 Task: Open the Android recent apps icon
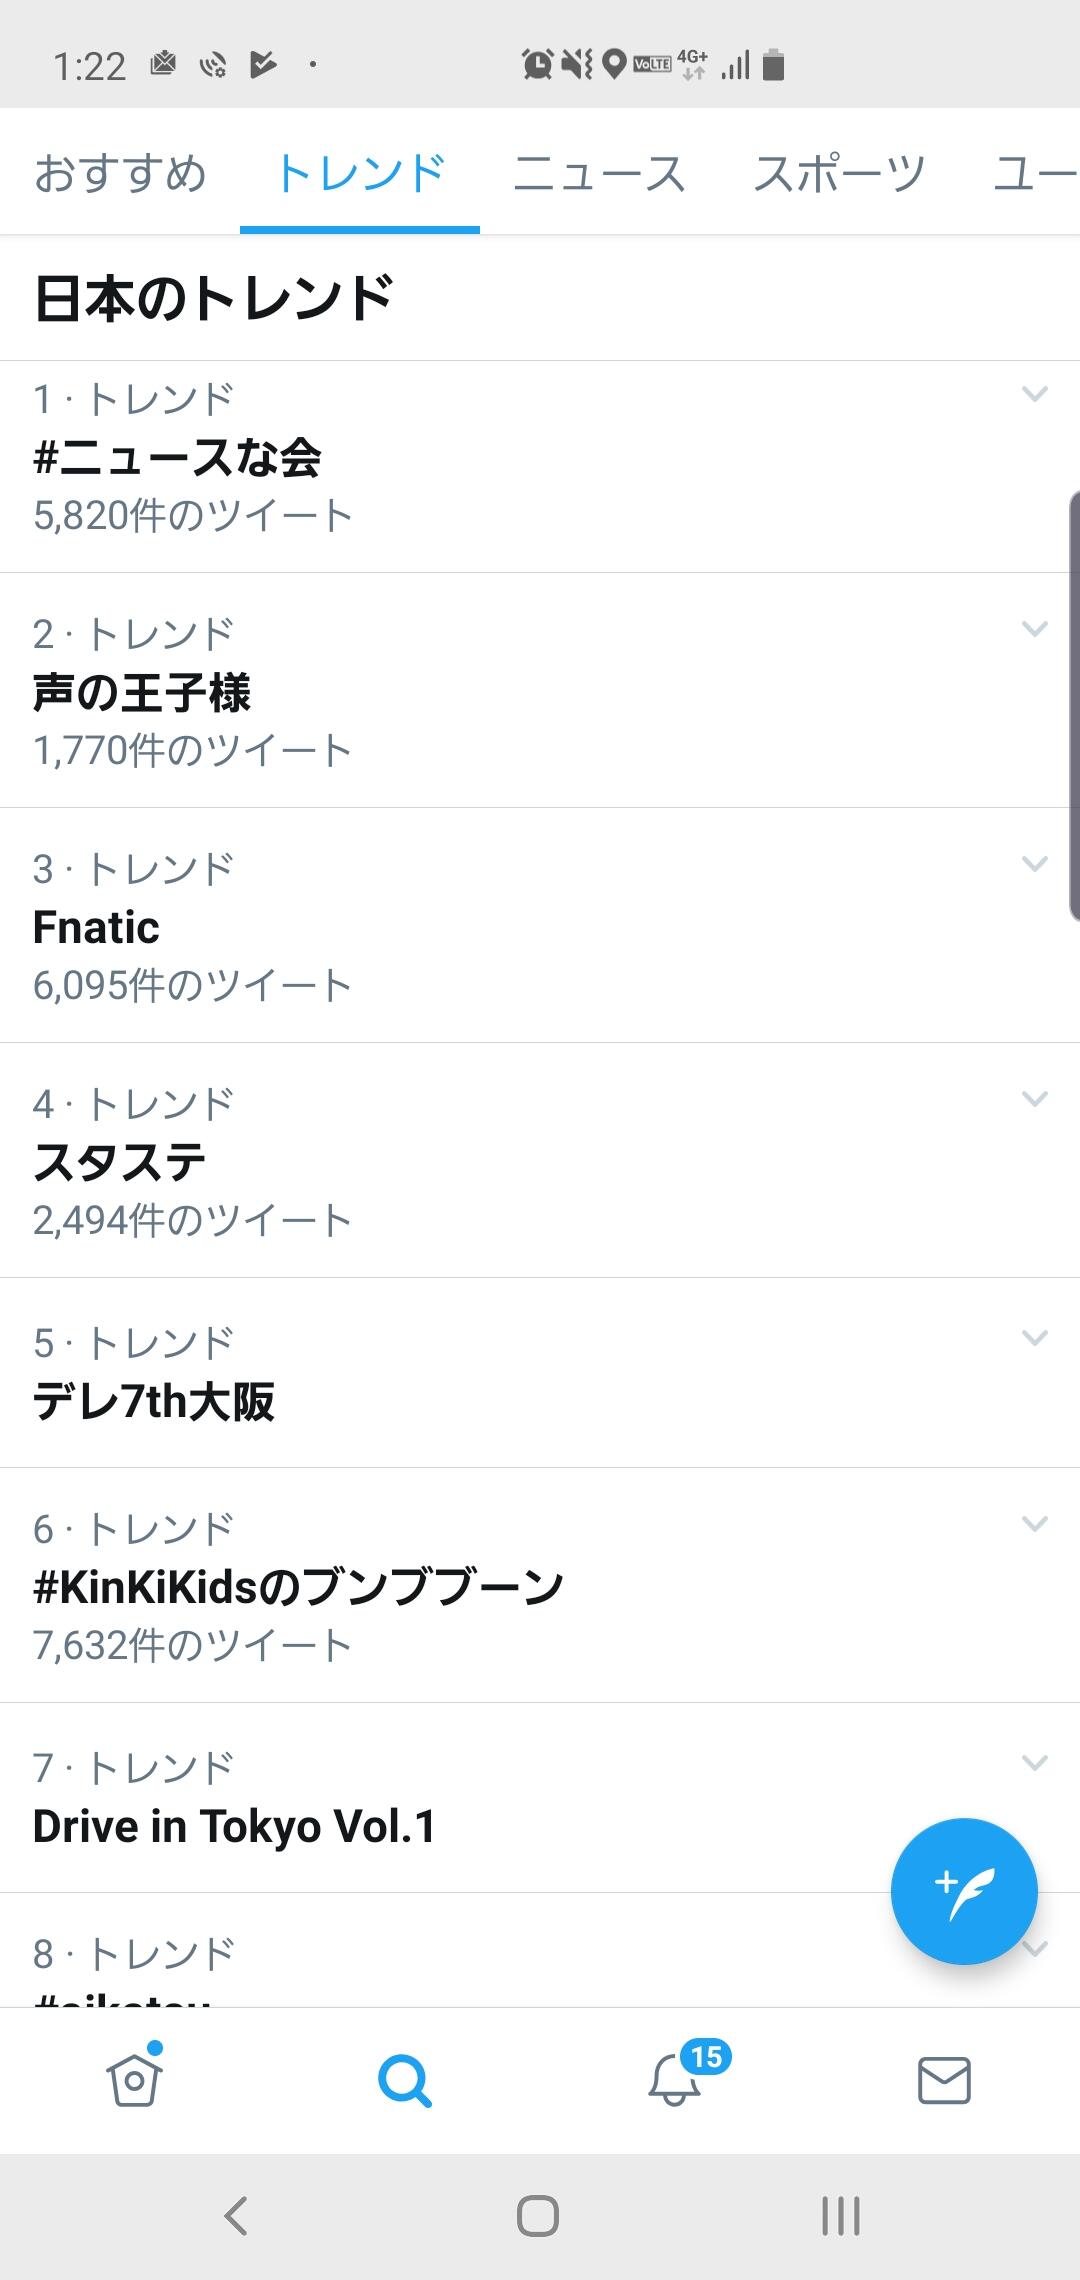pyautogui.click(x=840, y=2216)
